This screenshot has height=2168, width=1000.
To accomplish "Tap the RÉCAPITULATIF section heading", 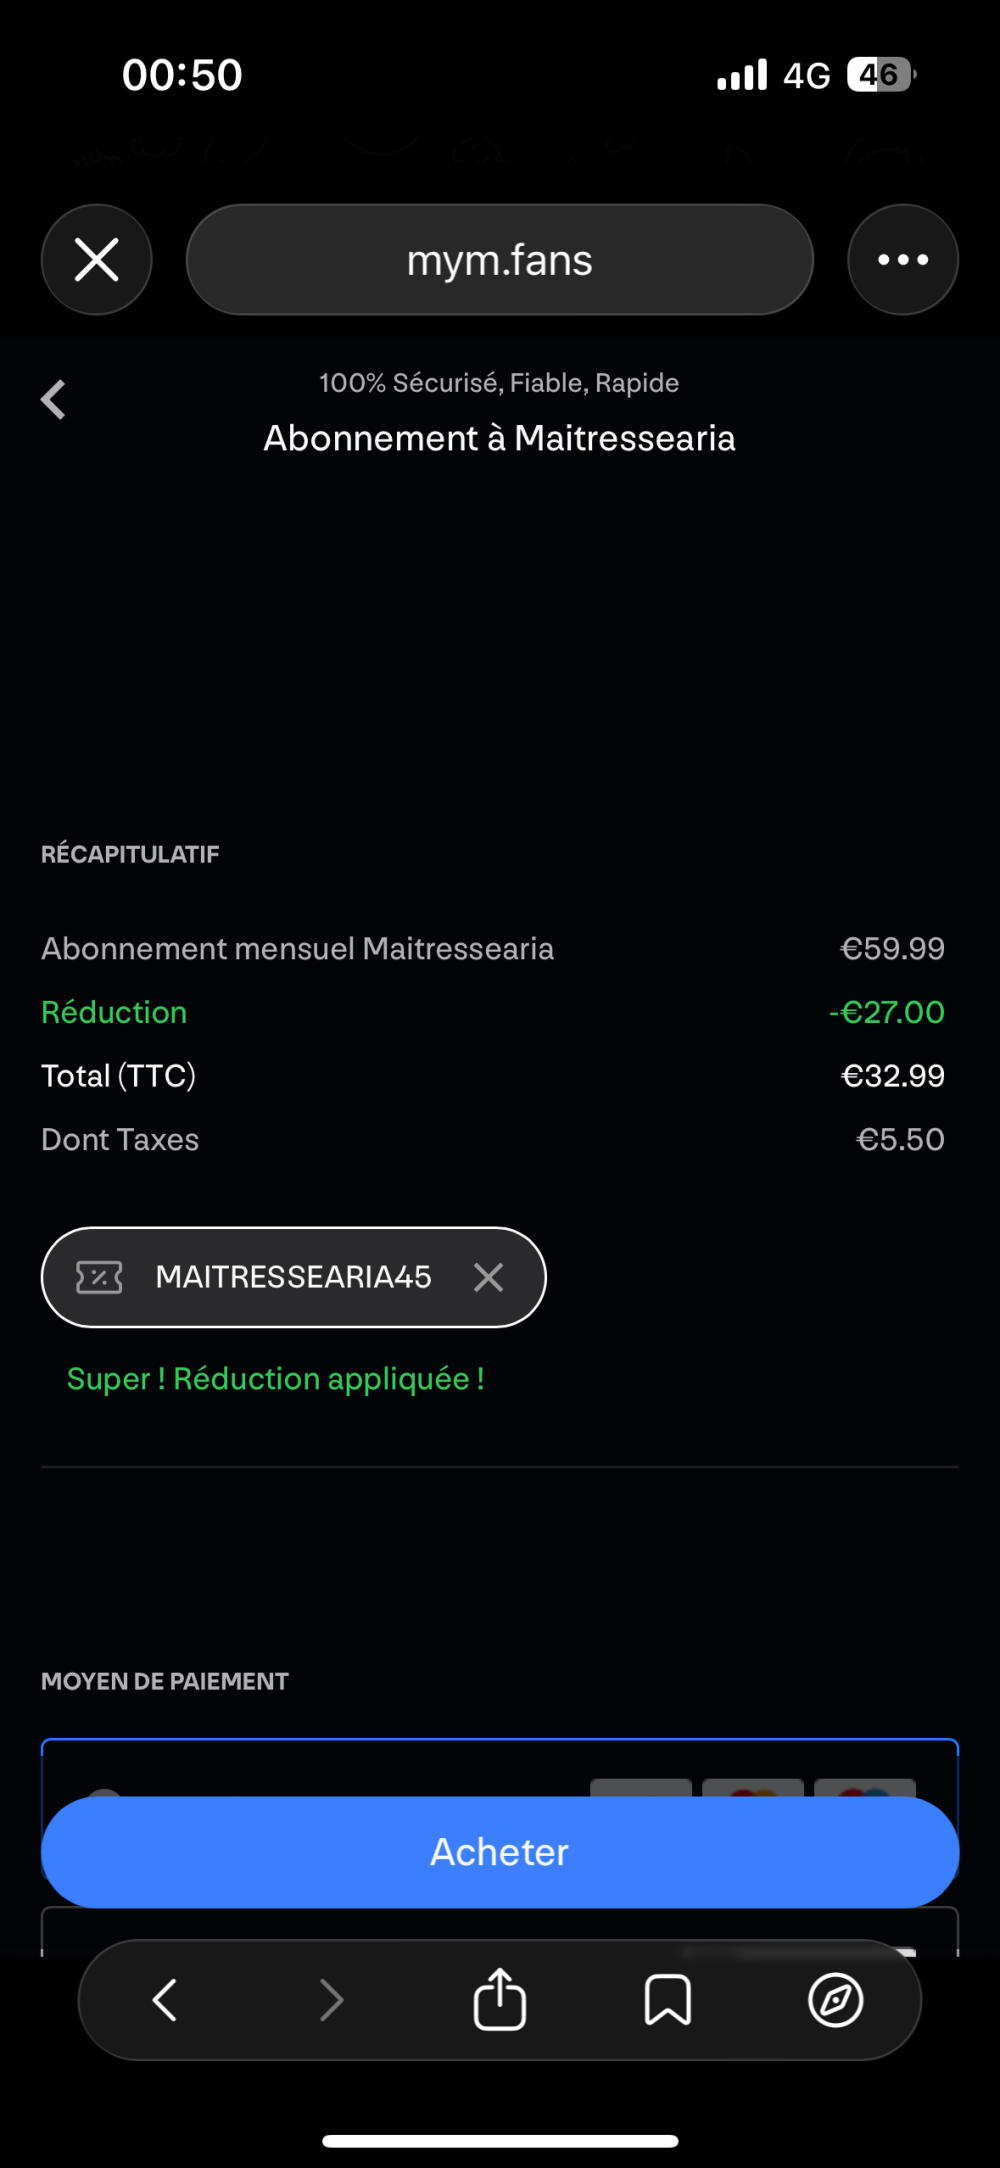I will pyautogui.click(x=130, y=854).
